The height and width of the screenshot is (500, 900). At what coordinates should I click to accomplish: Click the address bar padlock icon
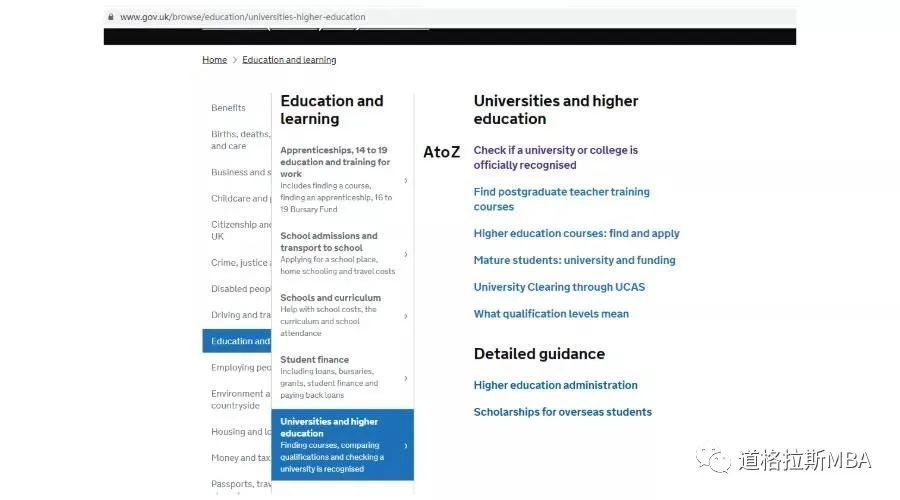tap(110, 17)
